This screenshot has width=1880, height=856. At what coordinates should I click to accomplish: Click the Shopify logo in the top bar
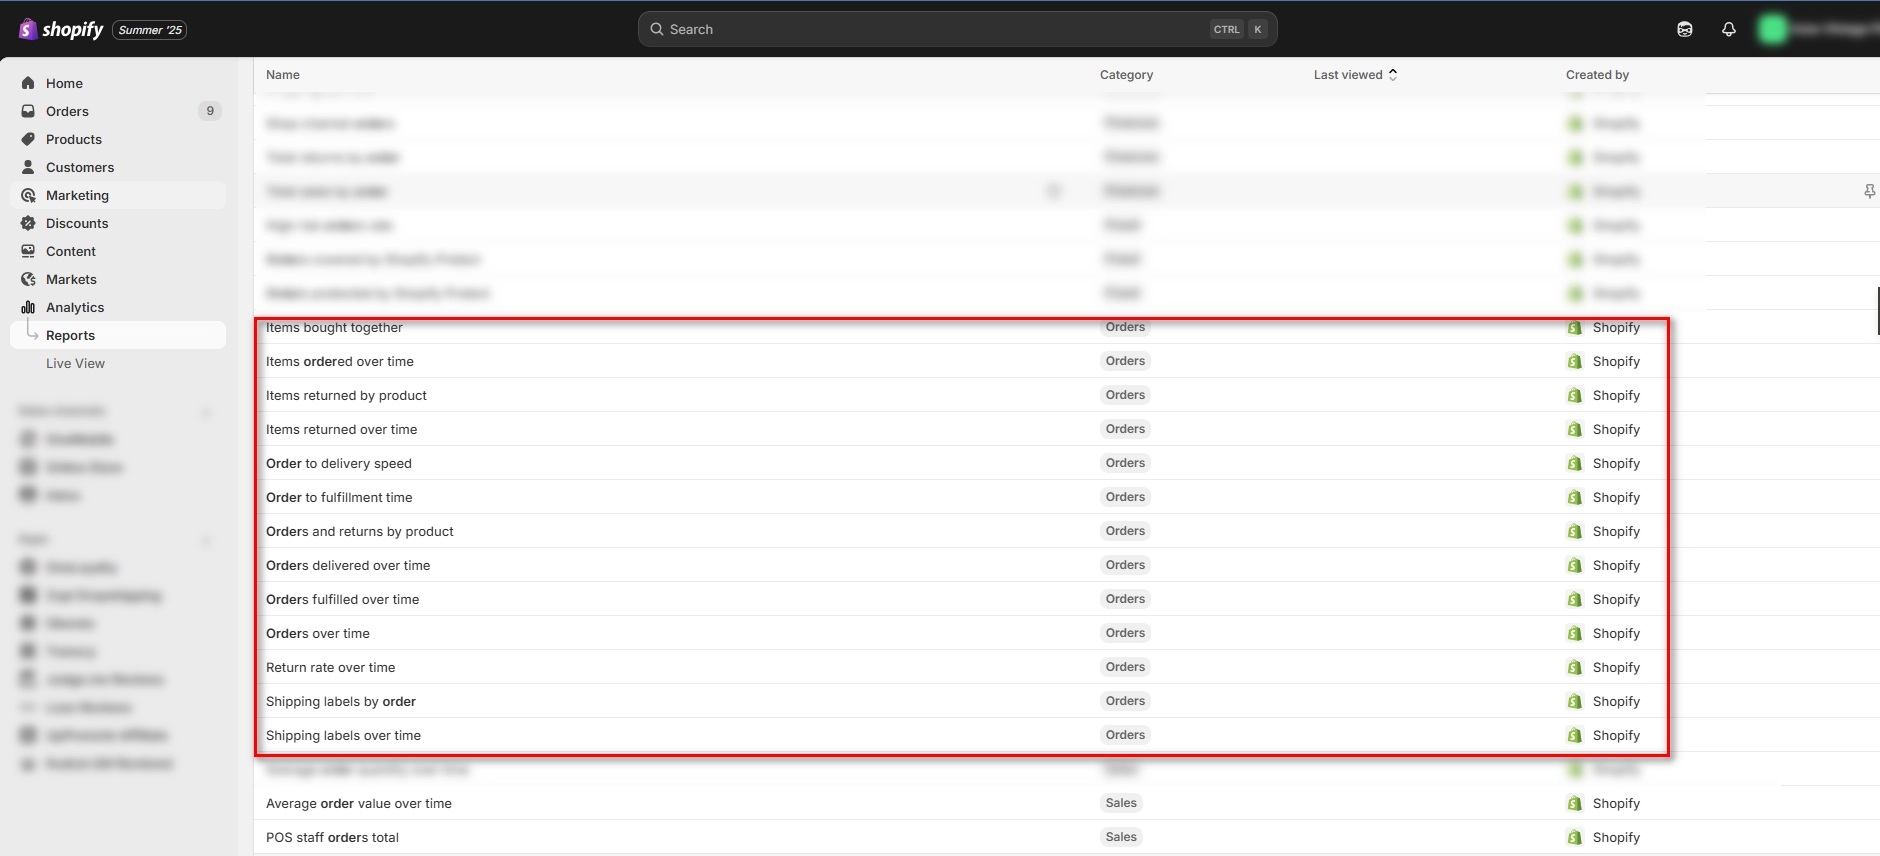coord(61,30)
